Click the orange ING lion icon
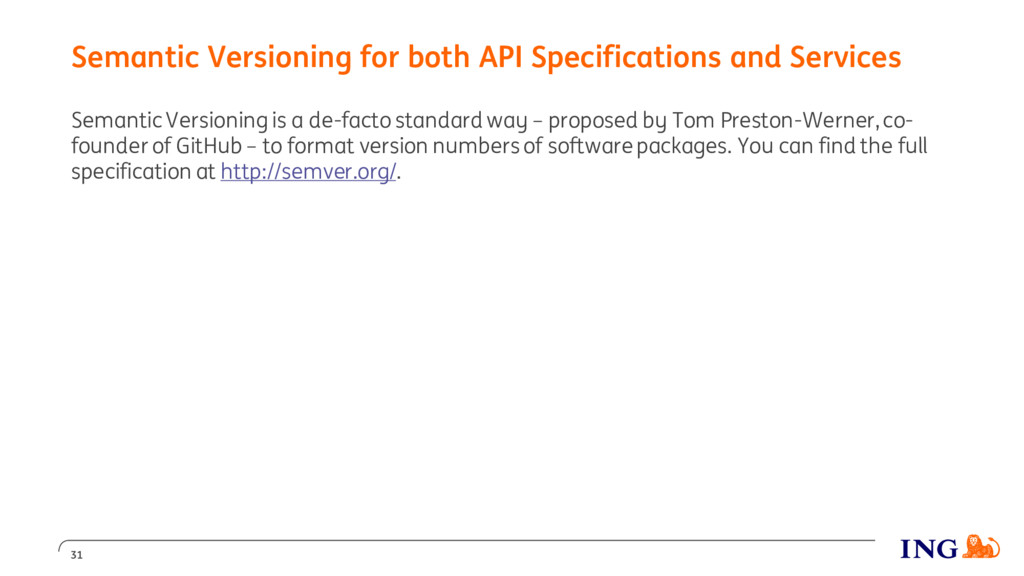The width and height of the screenshot is (1024, 576). (981, 547)
